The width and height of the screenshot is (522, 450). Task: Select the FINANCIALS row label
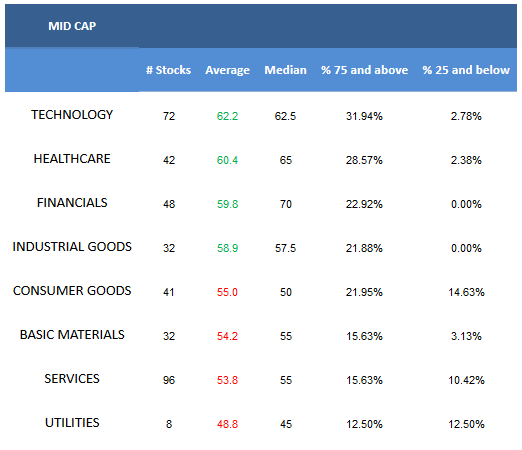[x=72, y=203]
